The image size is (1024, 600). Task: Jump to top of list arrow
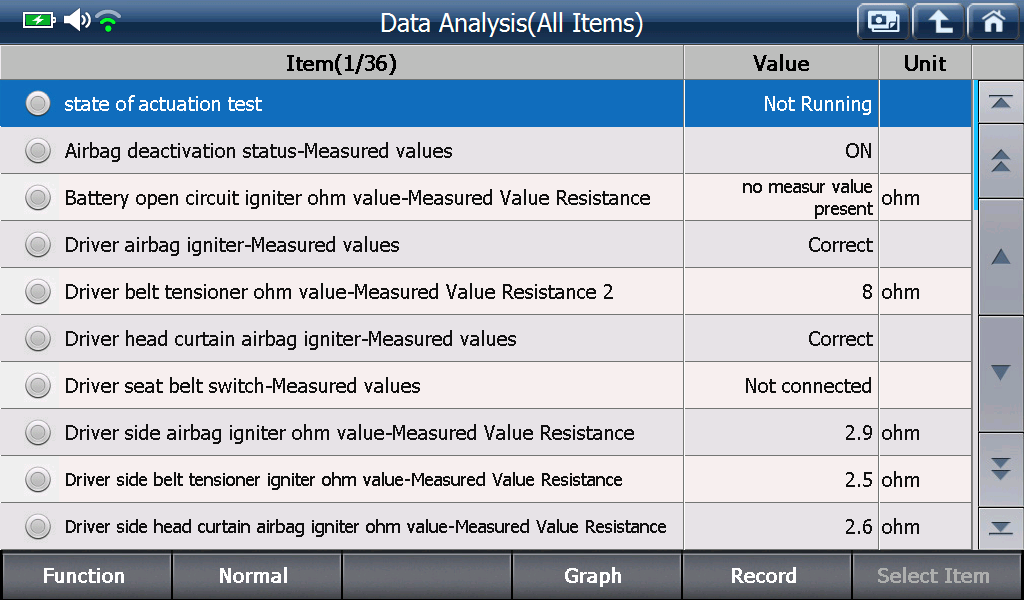1000,102
